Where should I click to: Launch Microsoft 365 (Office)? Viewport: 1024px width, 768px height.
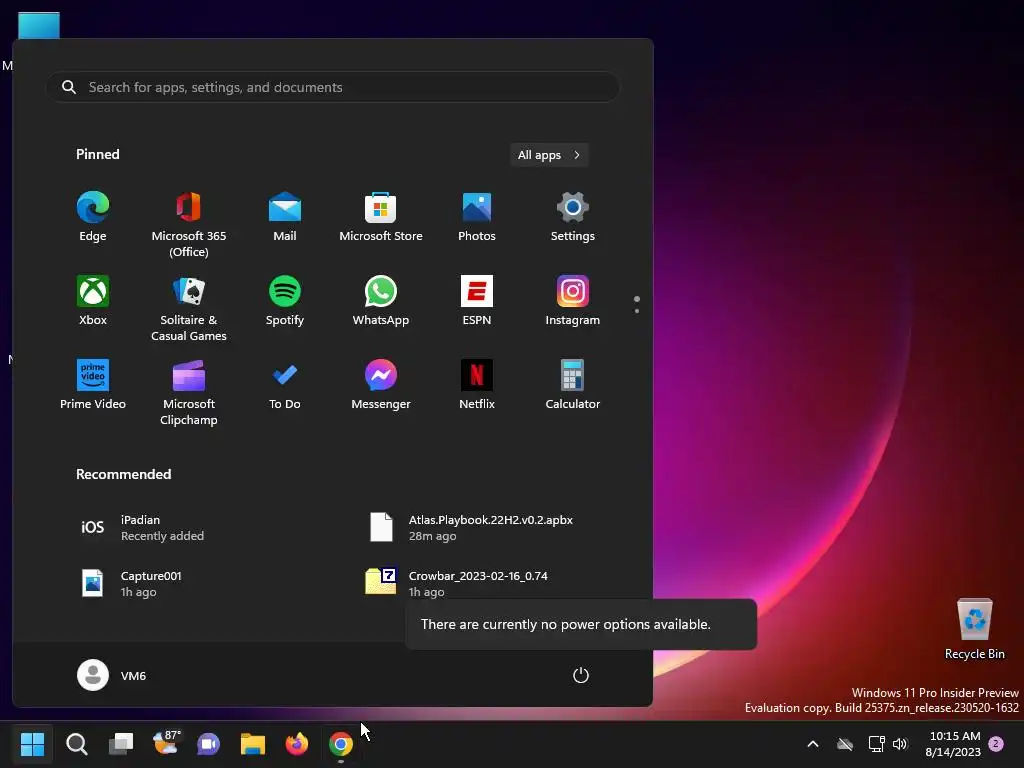(x=189, y=225)
